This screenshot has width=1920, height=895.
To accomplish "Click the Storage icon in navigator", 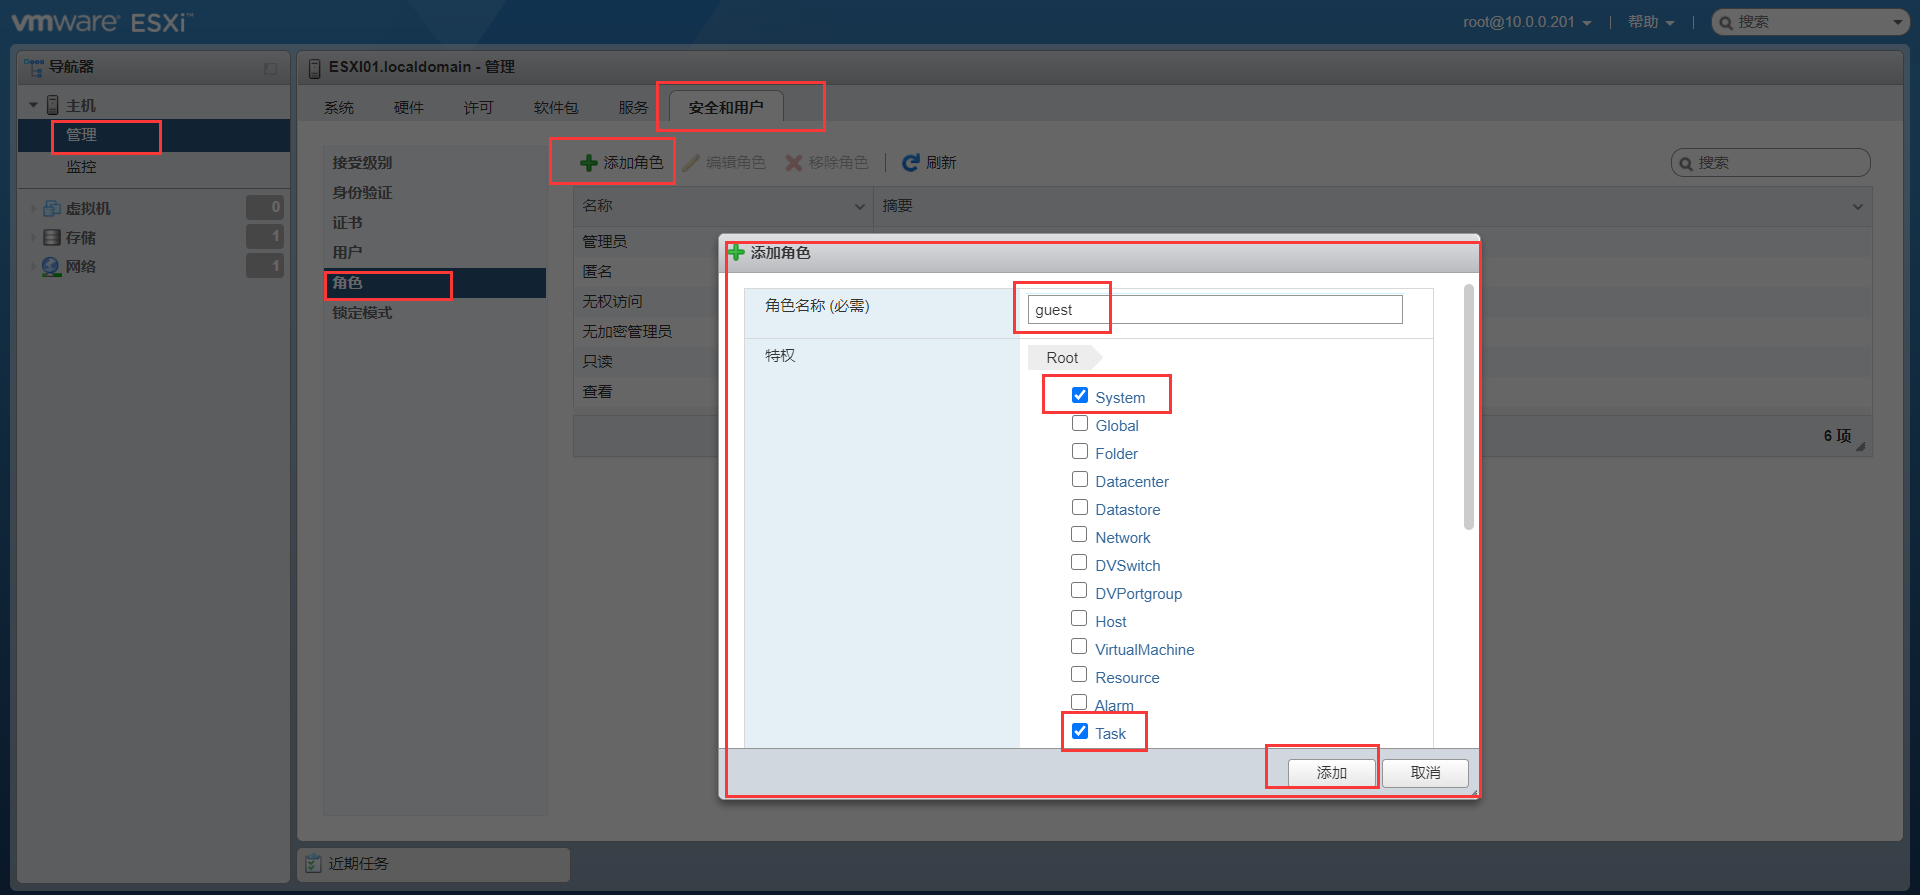I will 52,238.
